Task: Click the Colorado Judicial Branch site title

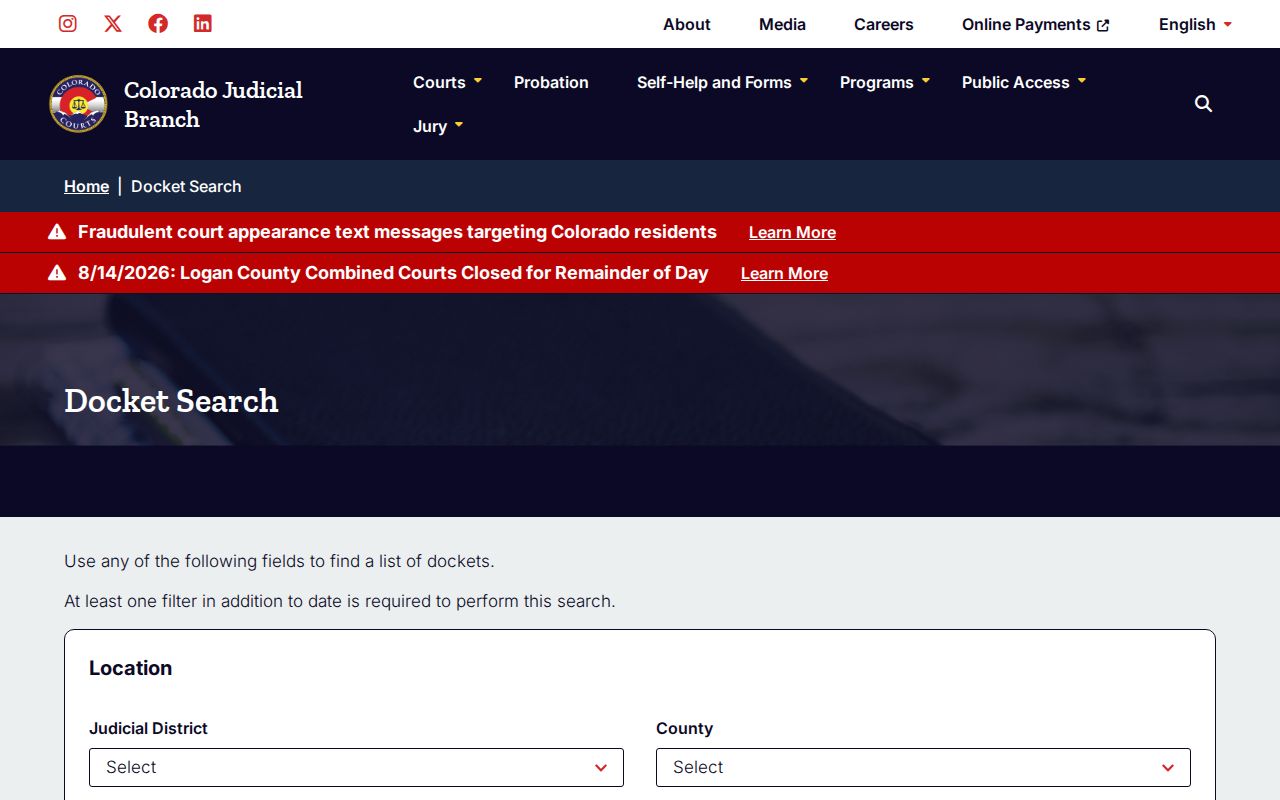Action: pyautogui.click(x=213, y=104)
